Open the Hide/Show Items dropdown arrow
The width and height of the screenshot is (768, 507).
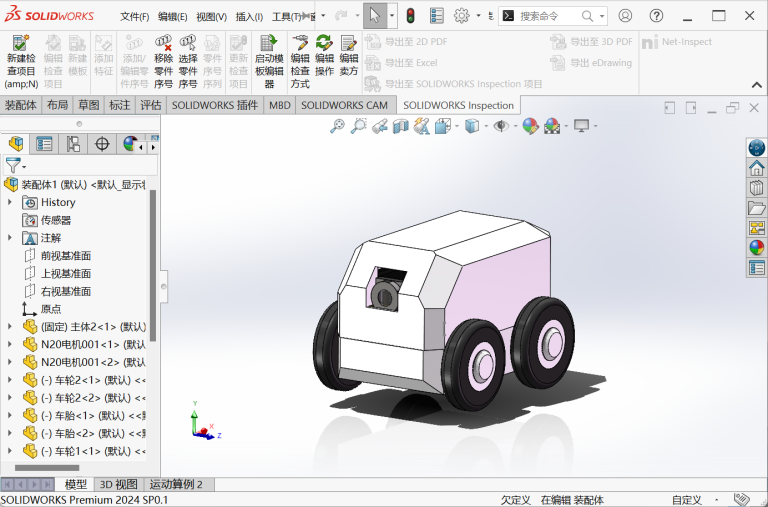coord(516,126)
